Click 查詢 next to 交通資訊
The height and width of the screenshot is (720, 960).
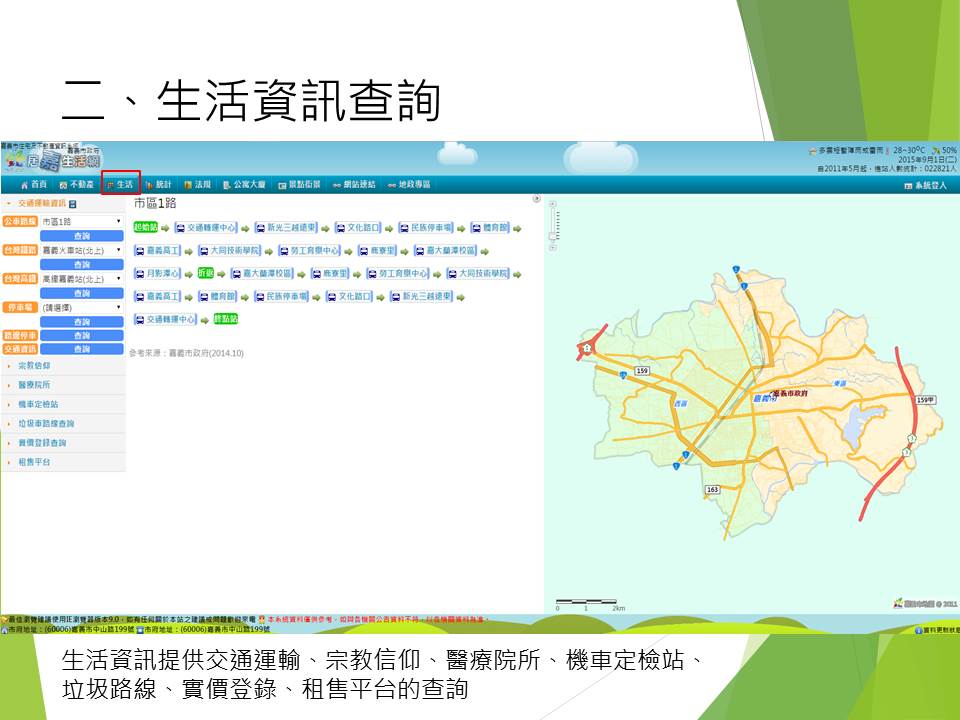82,350
